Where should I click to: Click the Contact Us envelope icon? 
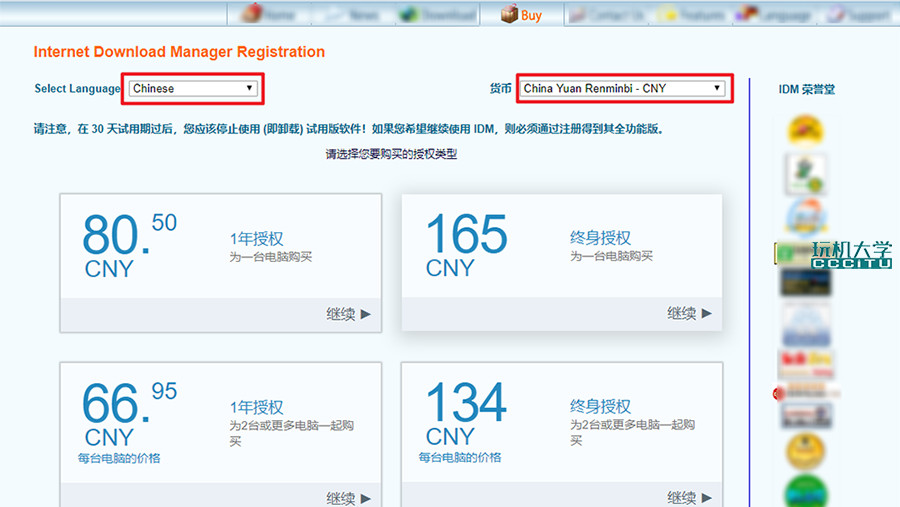(578, 14)
